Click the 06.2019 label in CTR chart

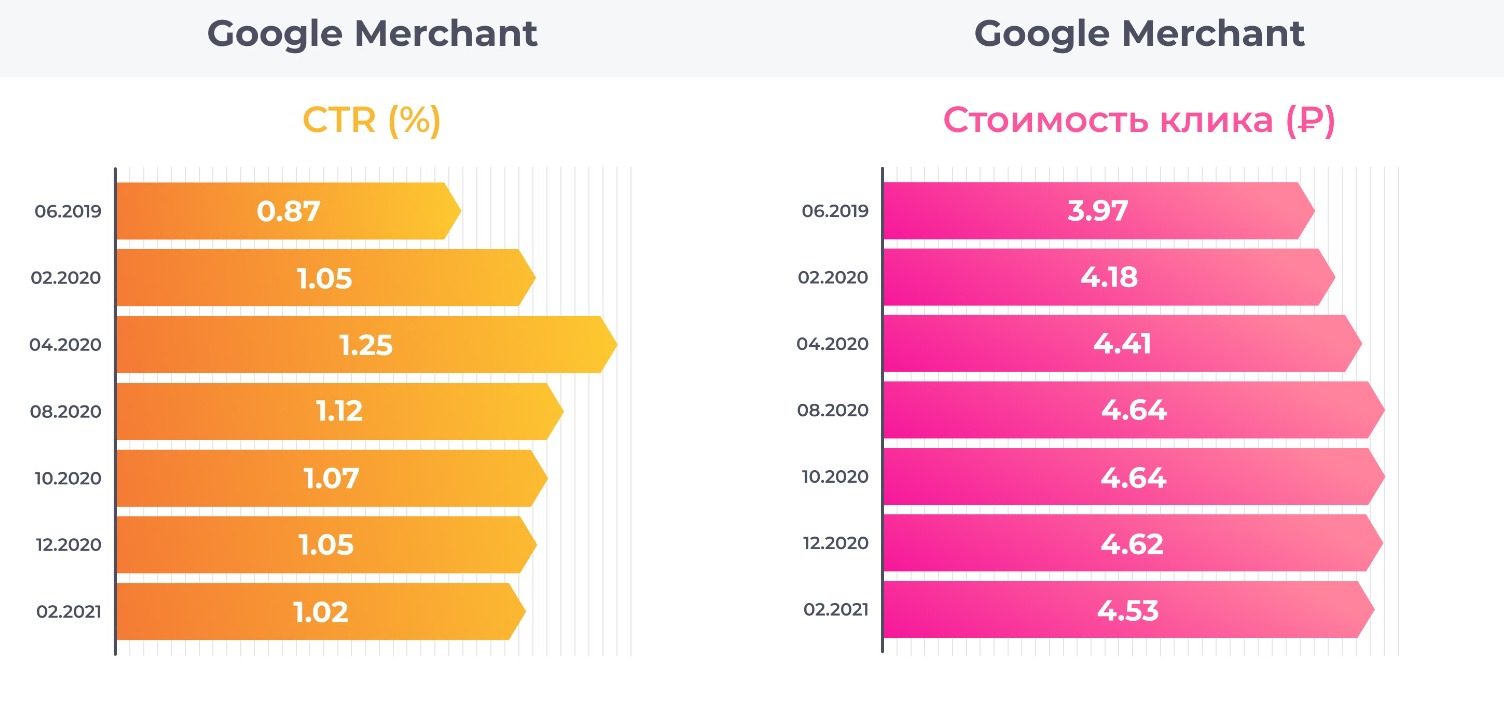(67, 212)
